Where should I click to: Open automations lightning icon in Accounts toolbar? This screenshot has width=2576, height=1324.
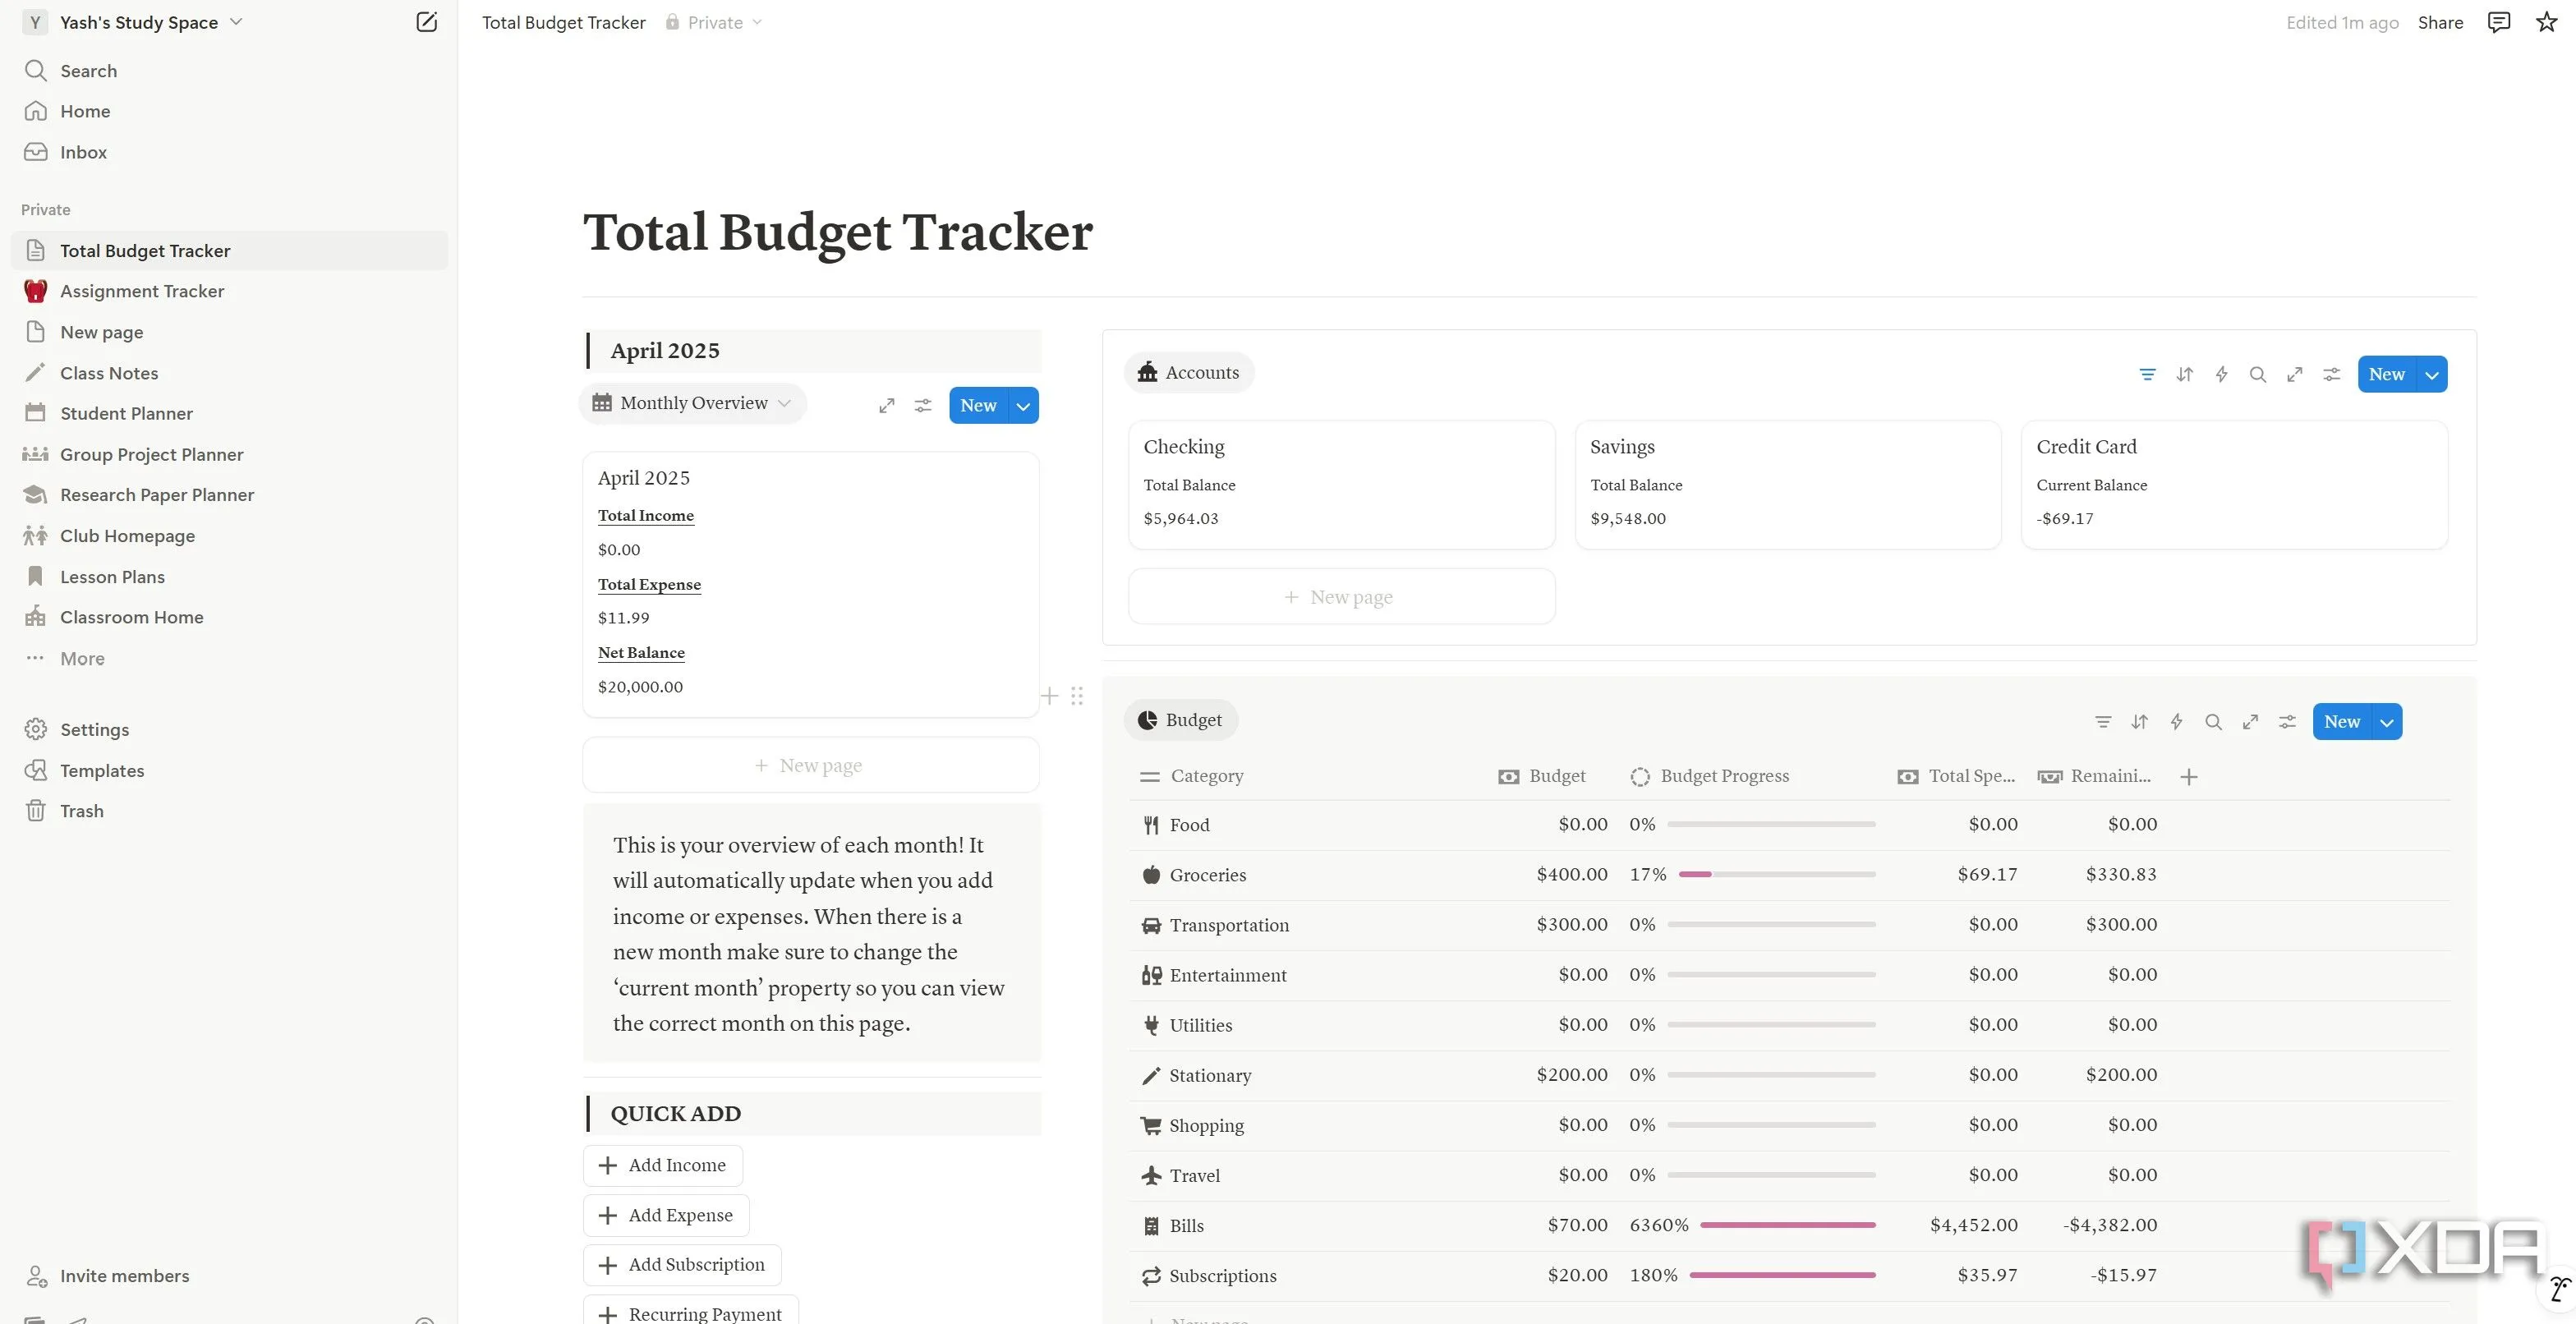pyautogui.click(x=2221, y=374)
